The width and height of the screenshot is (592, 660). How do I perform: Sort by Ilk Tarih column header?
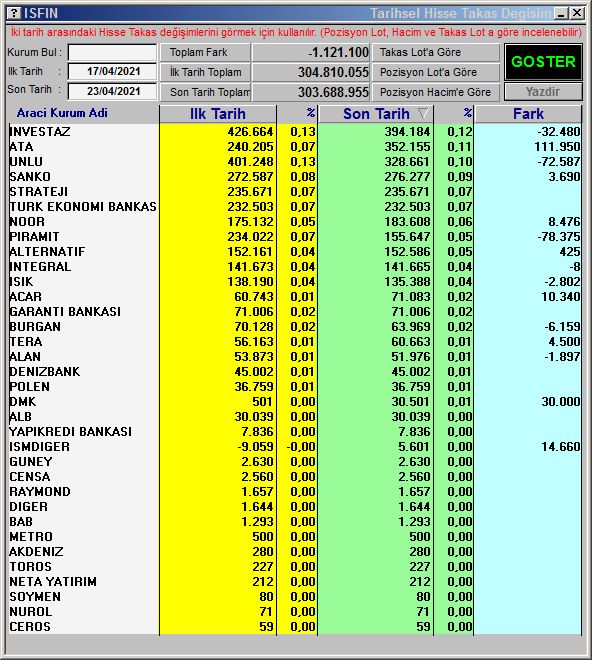(218, 114)
